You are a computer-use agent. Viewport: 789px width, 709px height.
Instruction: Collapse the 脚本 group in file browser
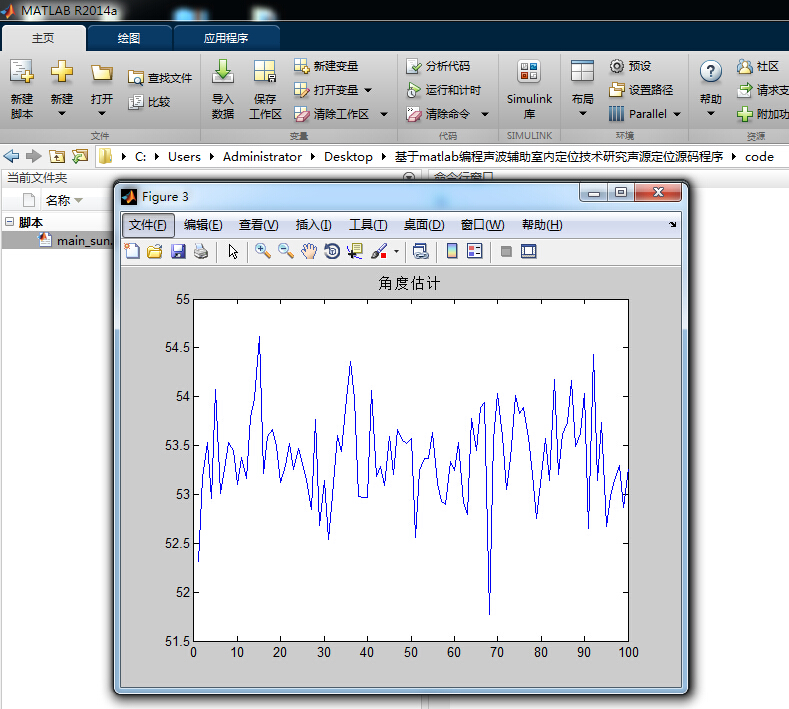click(9, 222)
